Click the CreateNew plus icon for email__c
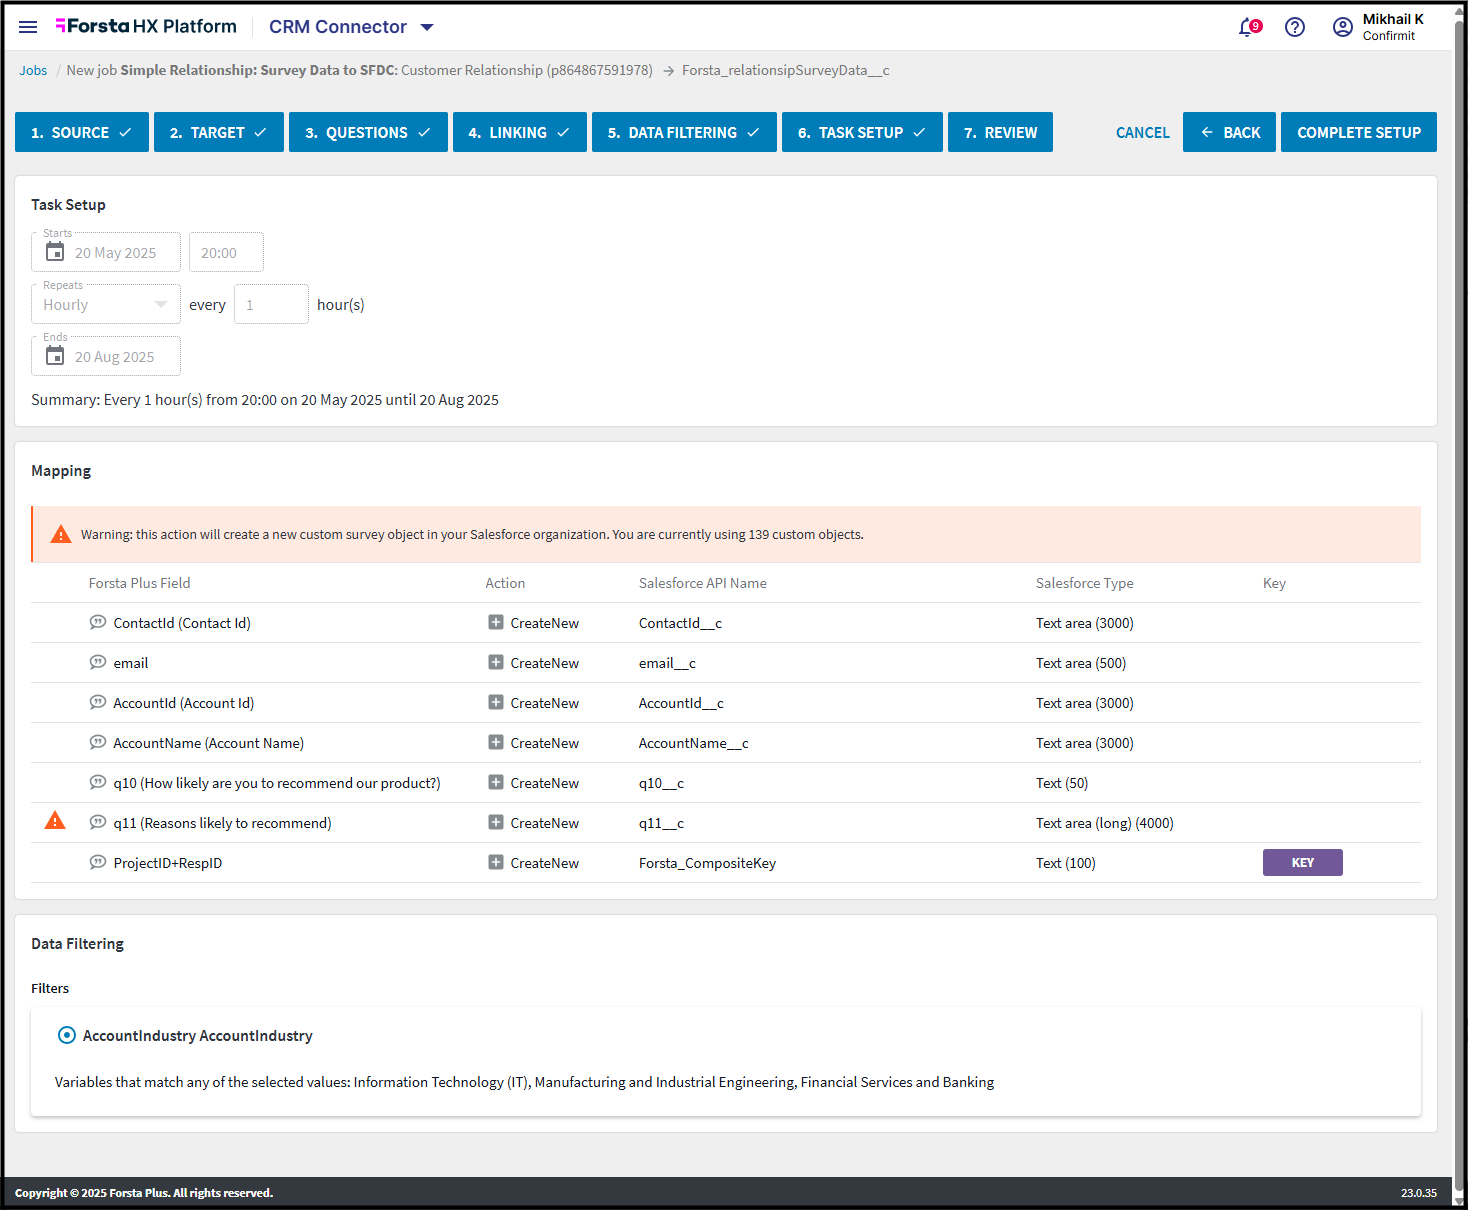 tap(496, 662)
